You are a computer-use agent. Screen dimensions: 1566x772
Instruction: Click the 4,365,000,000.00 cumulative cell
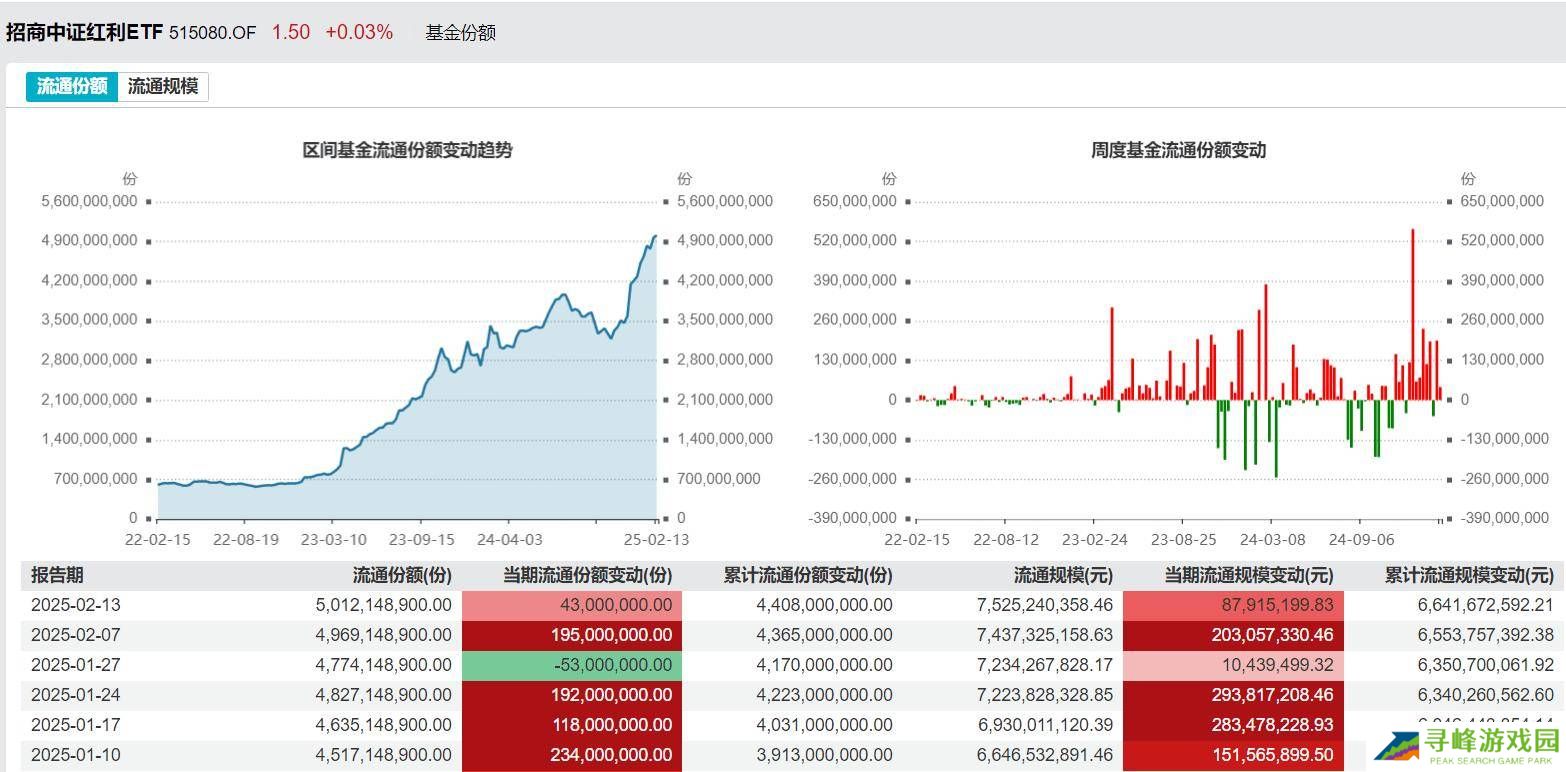824,635
